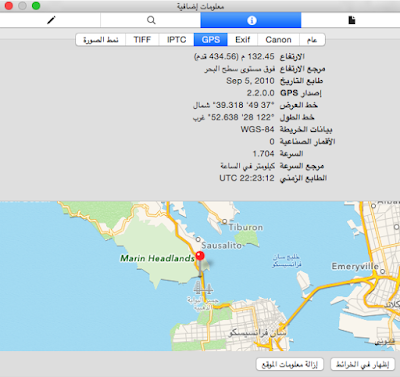Select the speed value 1.704

pos(263,154)
